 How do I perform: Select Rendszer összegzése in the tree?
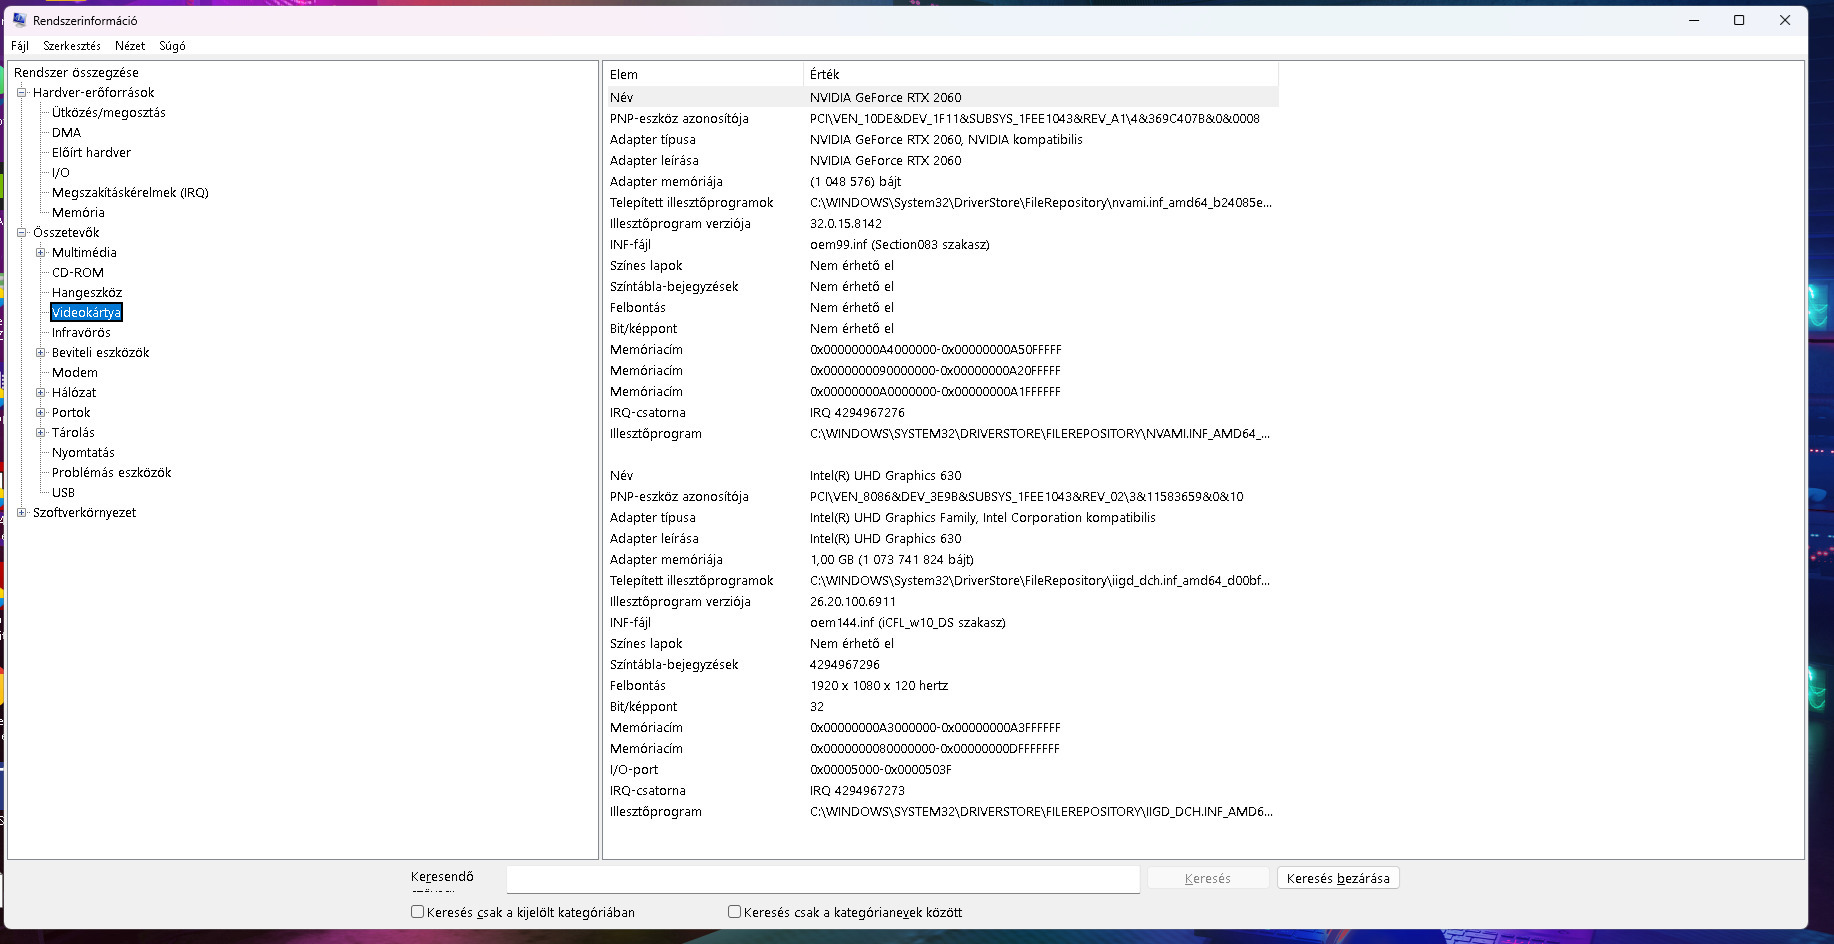(x=76, y=72)
